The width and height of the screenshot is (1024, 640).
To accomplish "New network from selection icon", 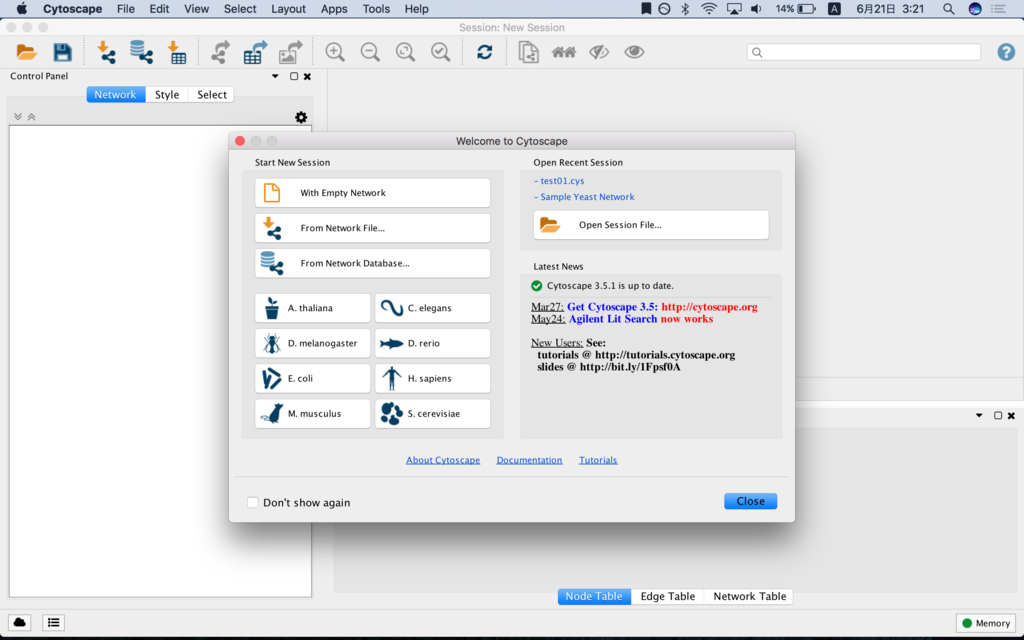I will [x=528, y=52].
